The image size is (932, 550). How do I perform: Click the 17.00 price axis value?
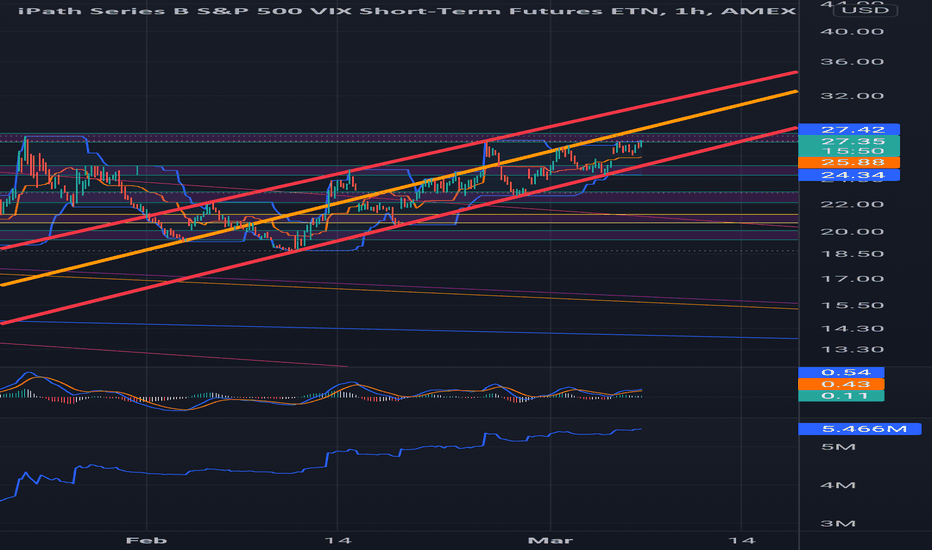852,279
